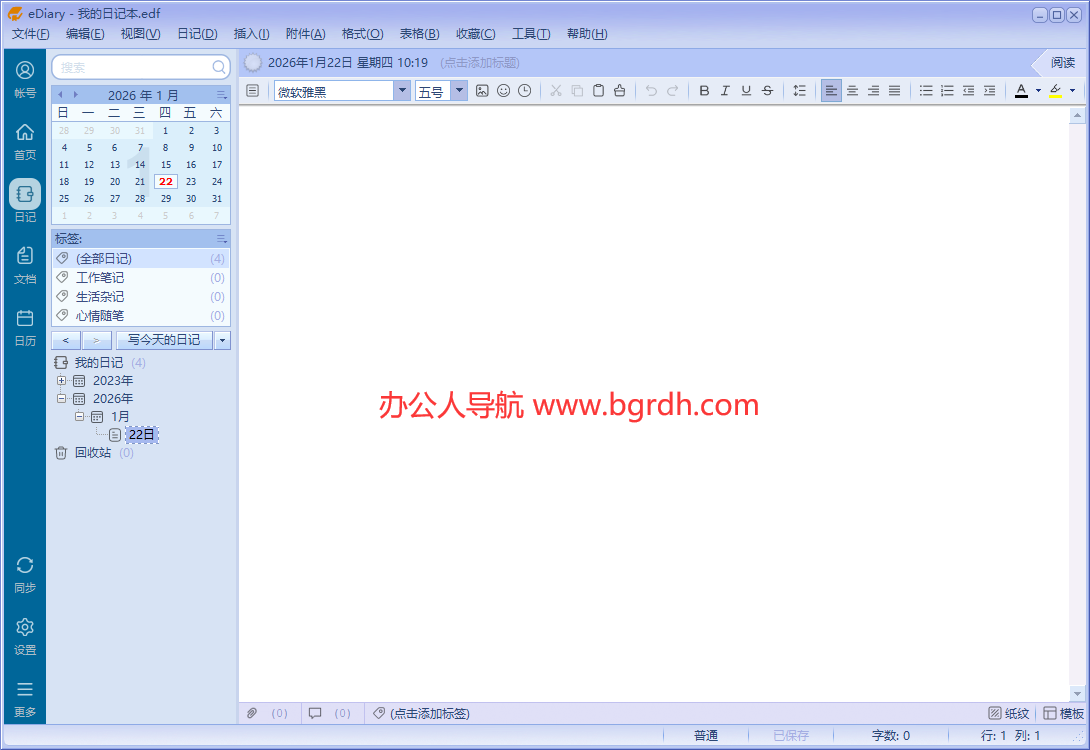Viewport: 1090px width, 750px height.
Task: Toggle underline formatting
Action: click(746, 90)
